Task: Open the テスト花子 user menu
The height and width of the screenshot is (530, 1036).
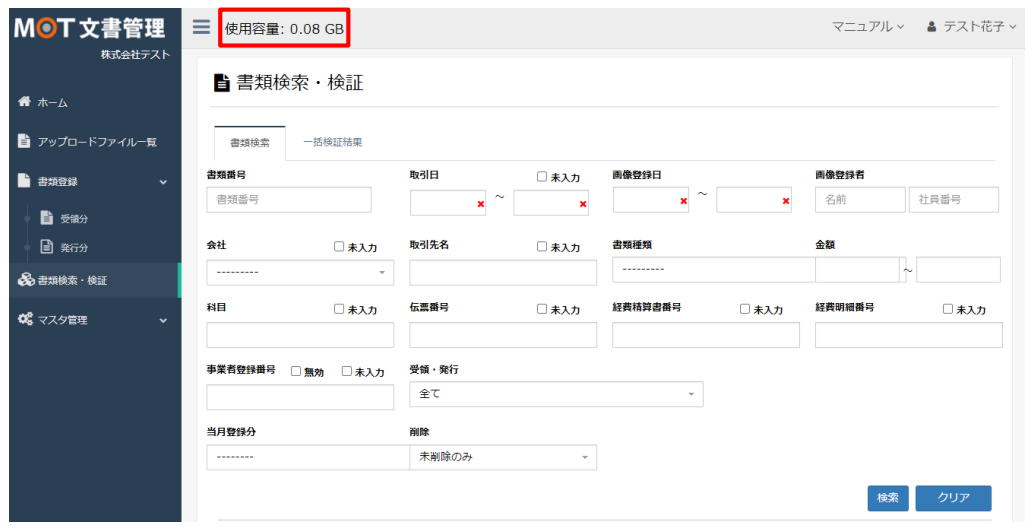Action: tap(971, 26)
